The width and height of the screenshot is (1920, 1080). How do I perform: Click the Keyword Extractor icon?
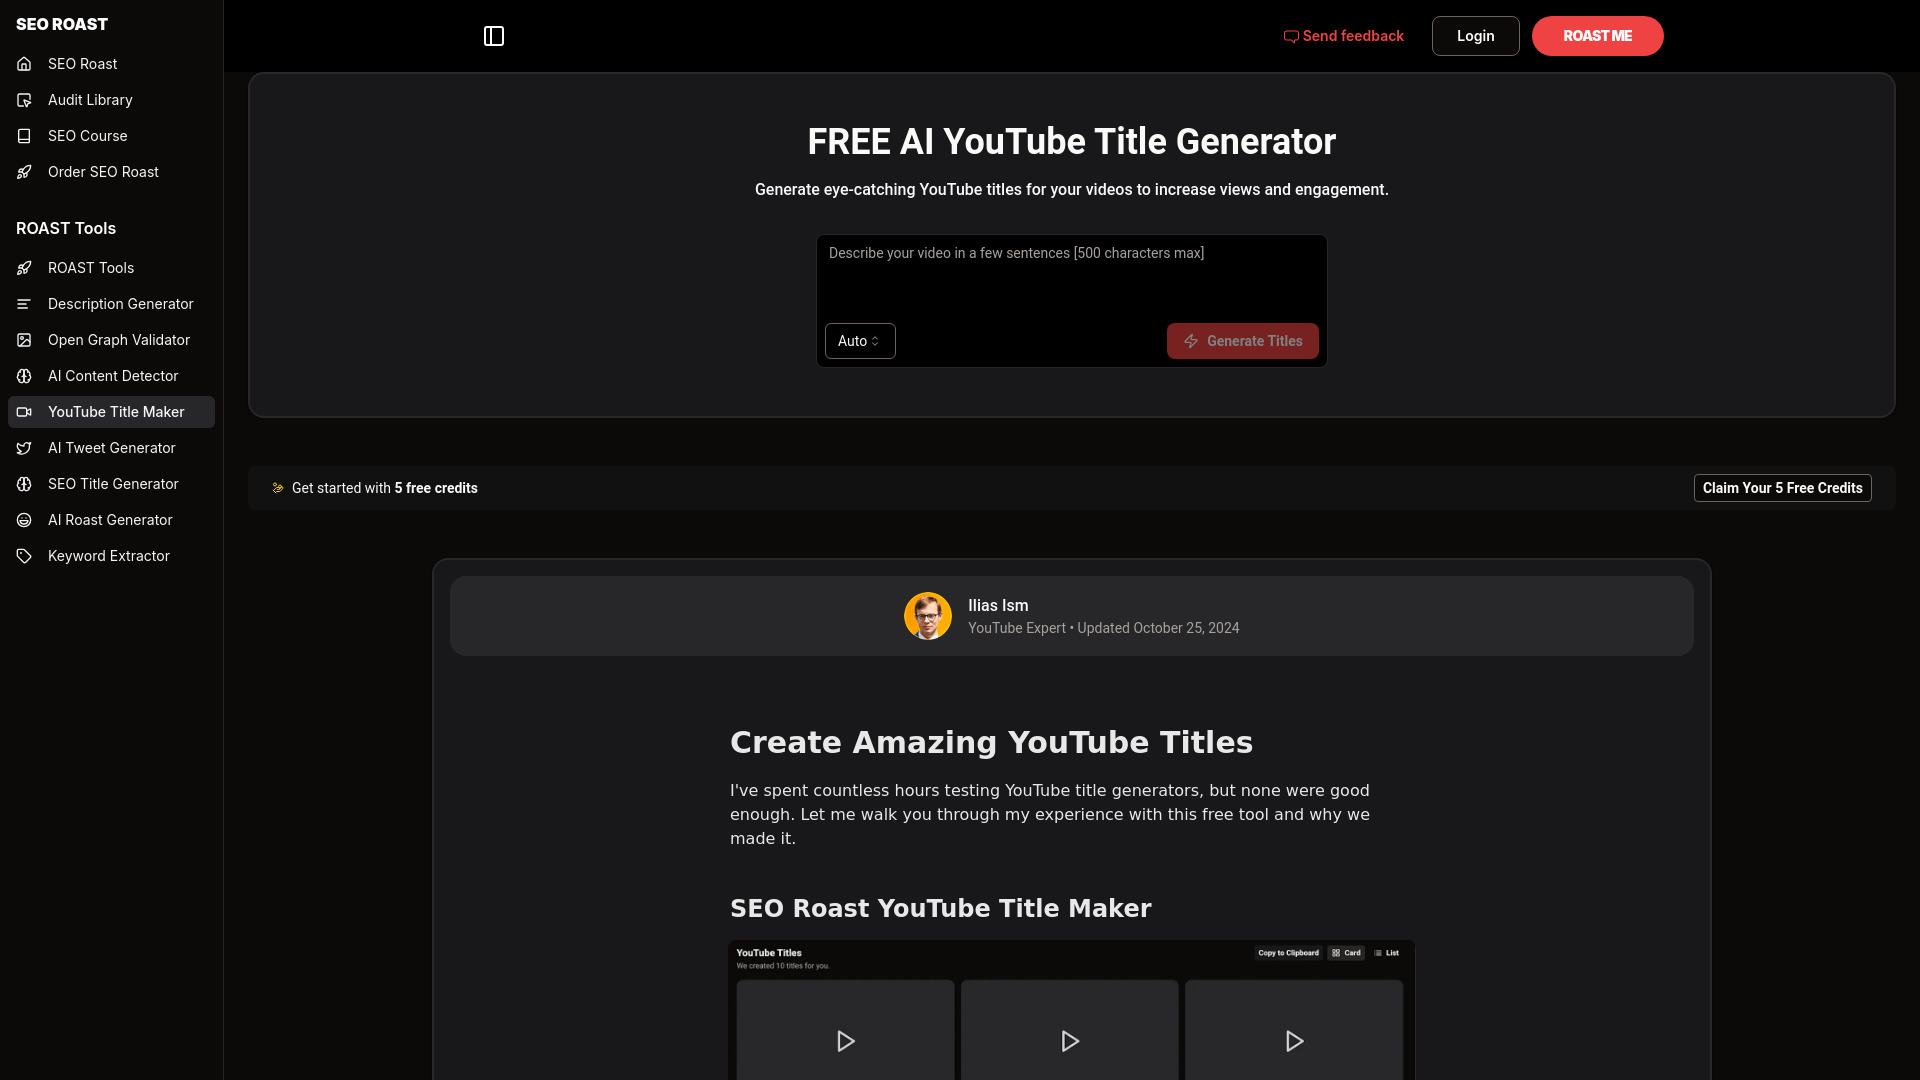click(24, 555)
